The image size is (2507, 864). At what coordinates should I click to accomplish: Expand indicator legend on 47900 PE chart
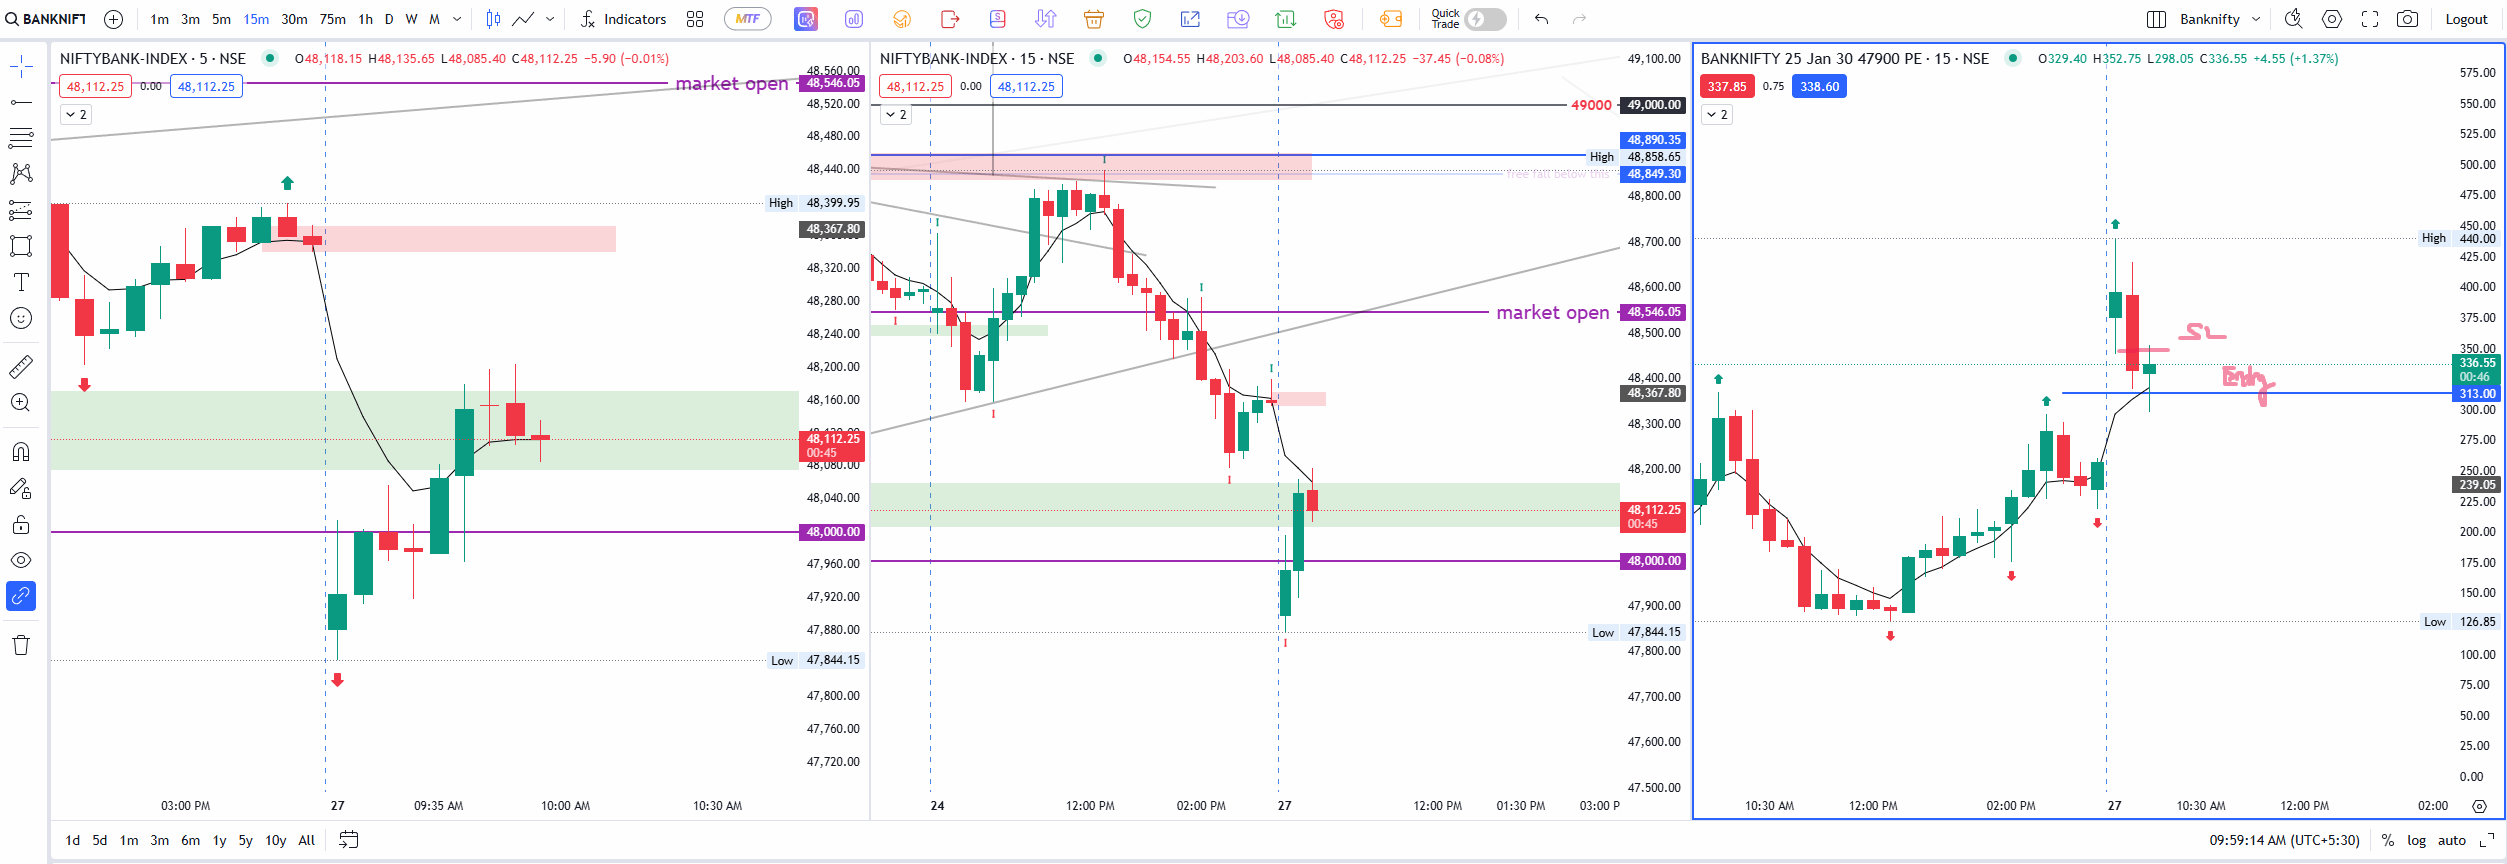pyautogui.click(x=1717, y=115)
